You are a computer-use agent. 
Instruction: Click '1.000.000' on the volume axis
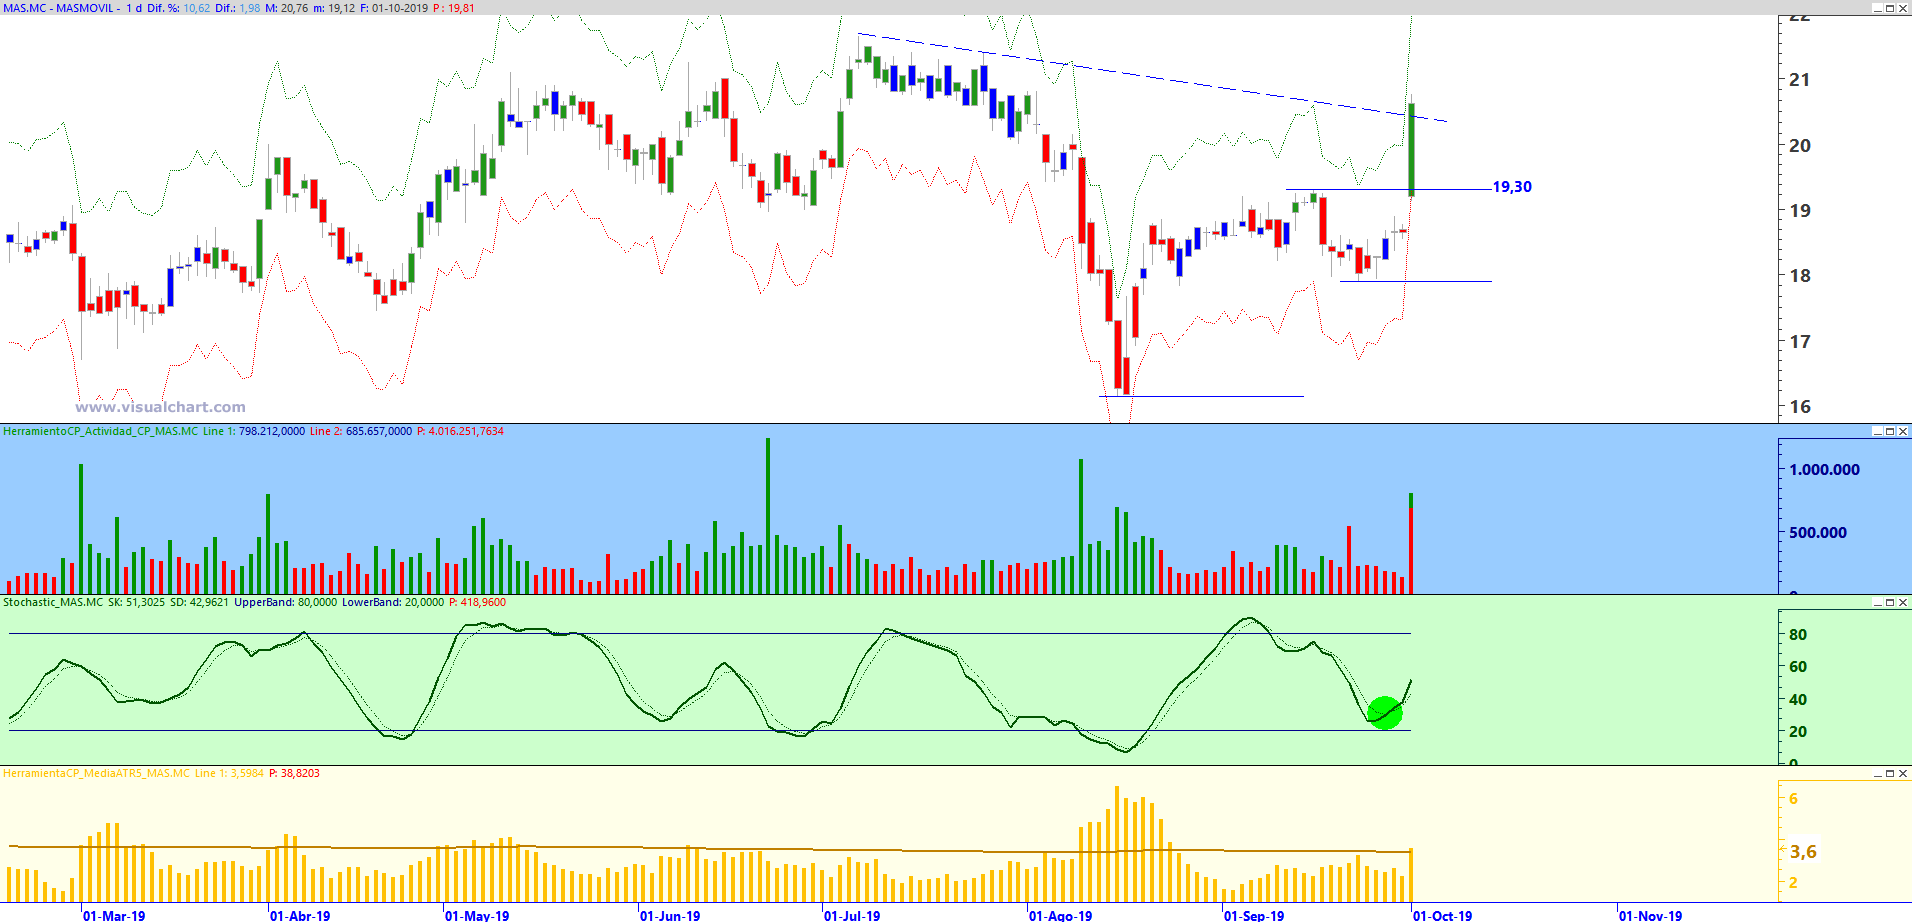(x=1824, y=470)
